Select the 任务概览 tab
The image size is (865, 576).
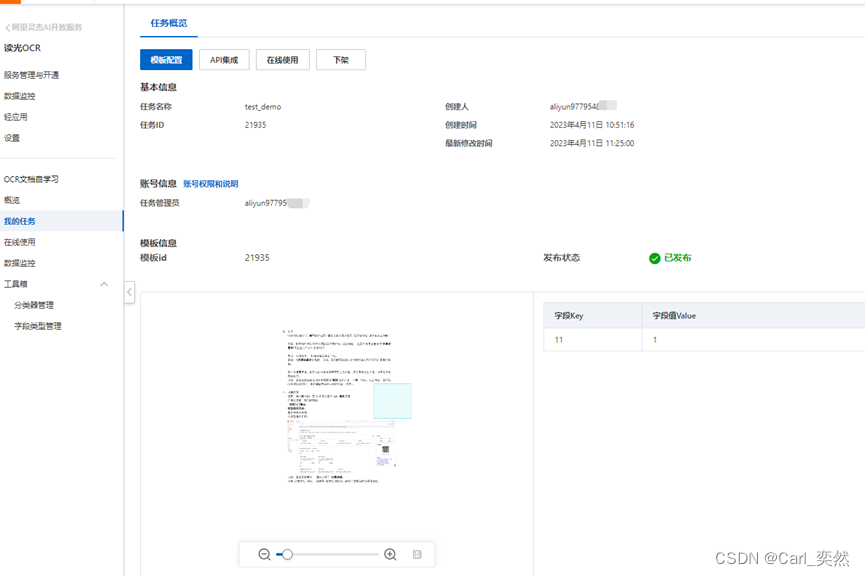tap(169, 23)
